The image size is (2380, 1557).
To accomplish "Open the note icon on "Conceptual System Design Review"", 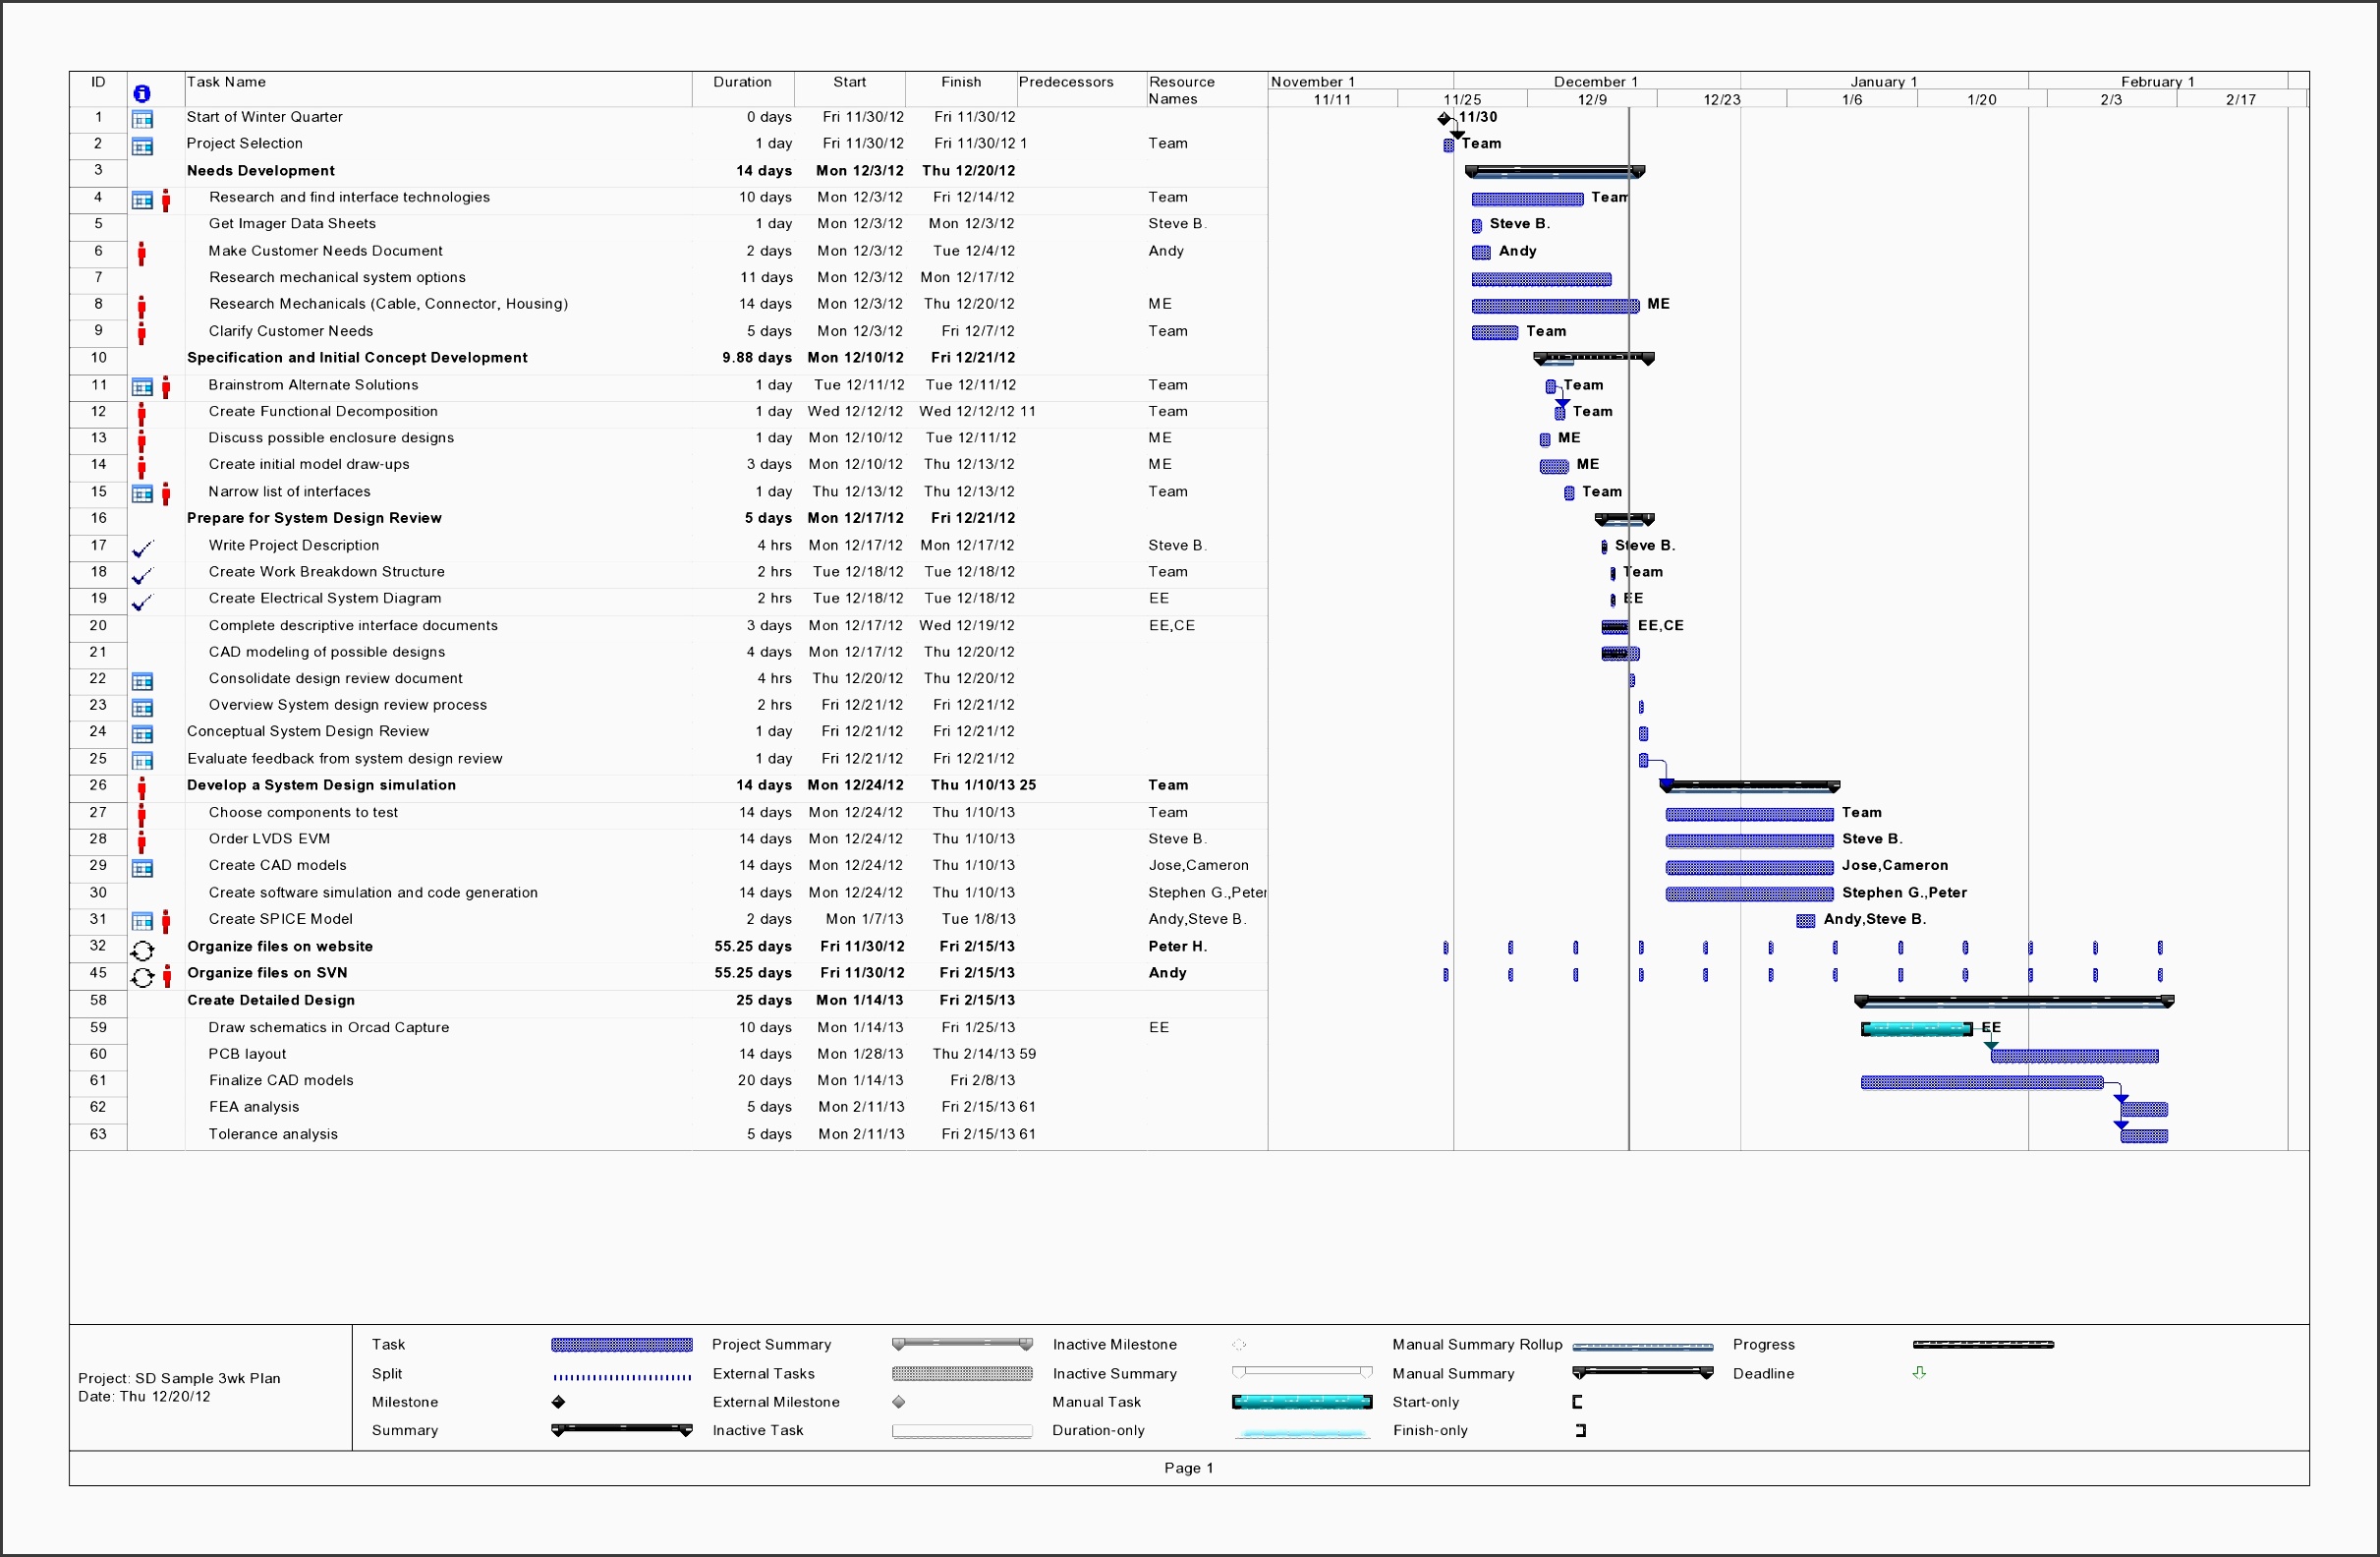I will (143, 733).
